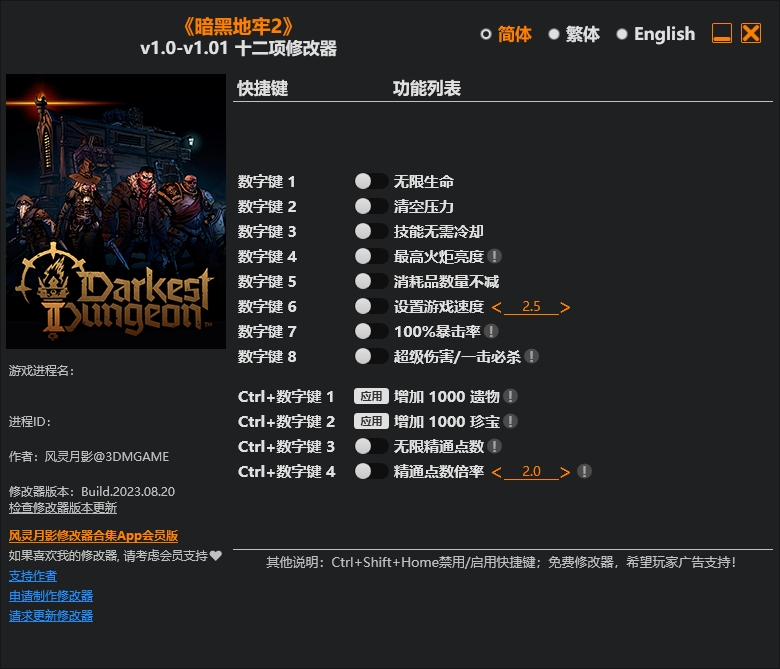Click info icon beside 超级伤害/一击必杀
This screenshot has width=780, height=669.
click(532, 356)
